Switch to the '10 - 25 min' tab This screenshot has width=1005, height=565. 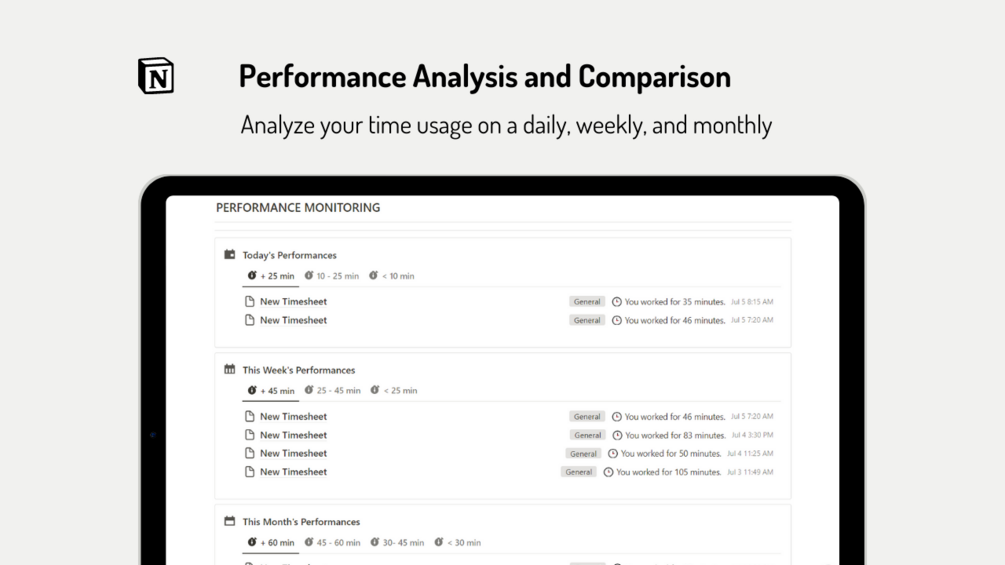coord(331,276)
